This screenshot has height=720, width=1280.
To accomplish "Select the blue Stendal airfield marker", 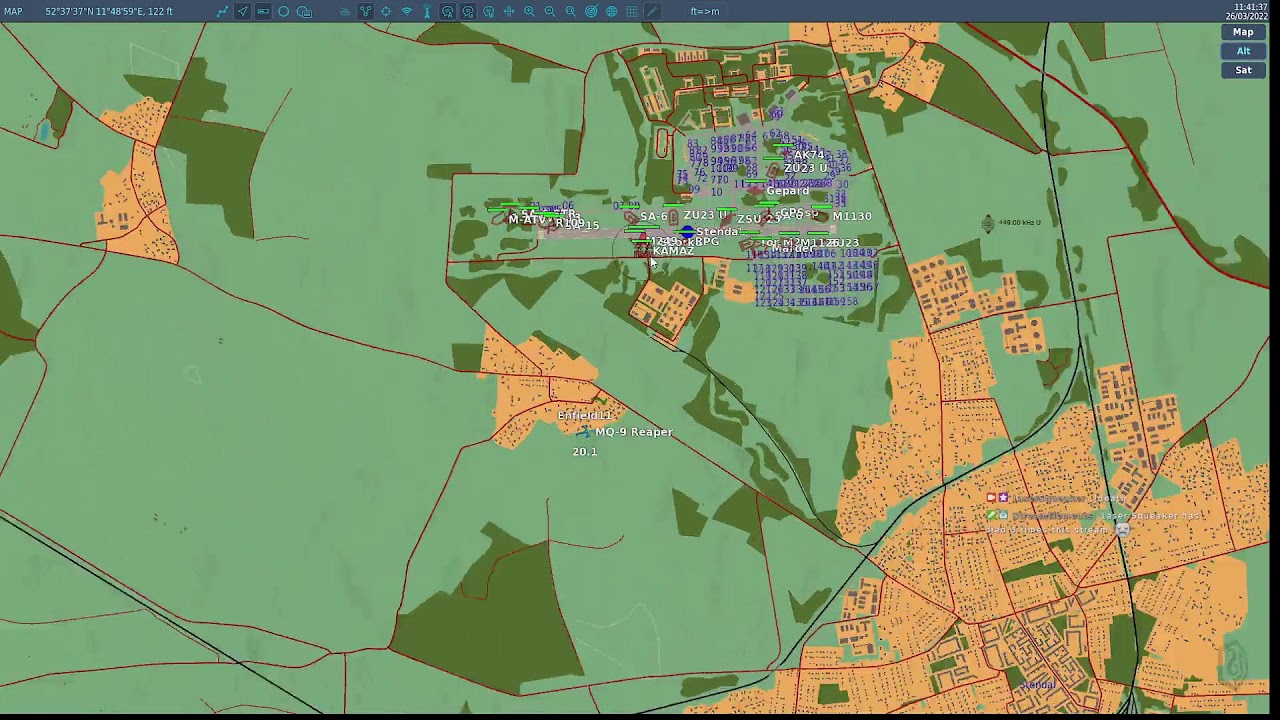I will tap(687, 232).
